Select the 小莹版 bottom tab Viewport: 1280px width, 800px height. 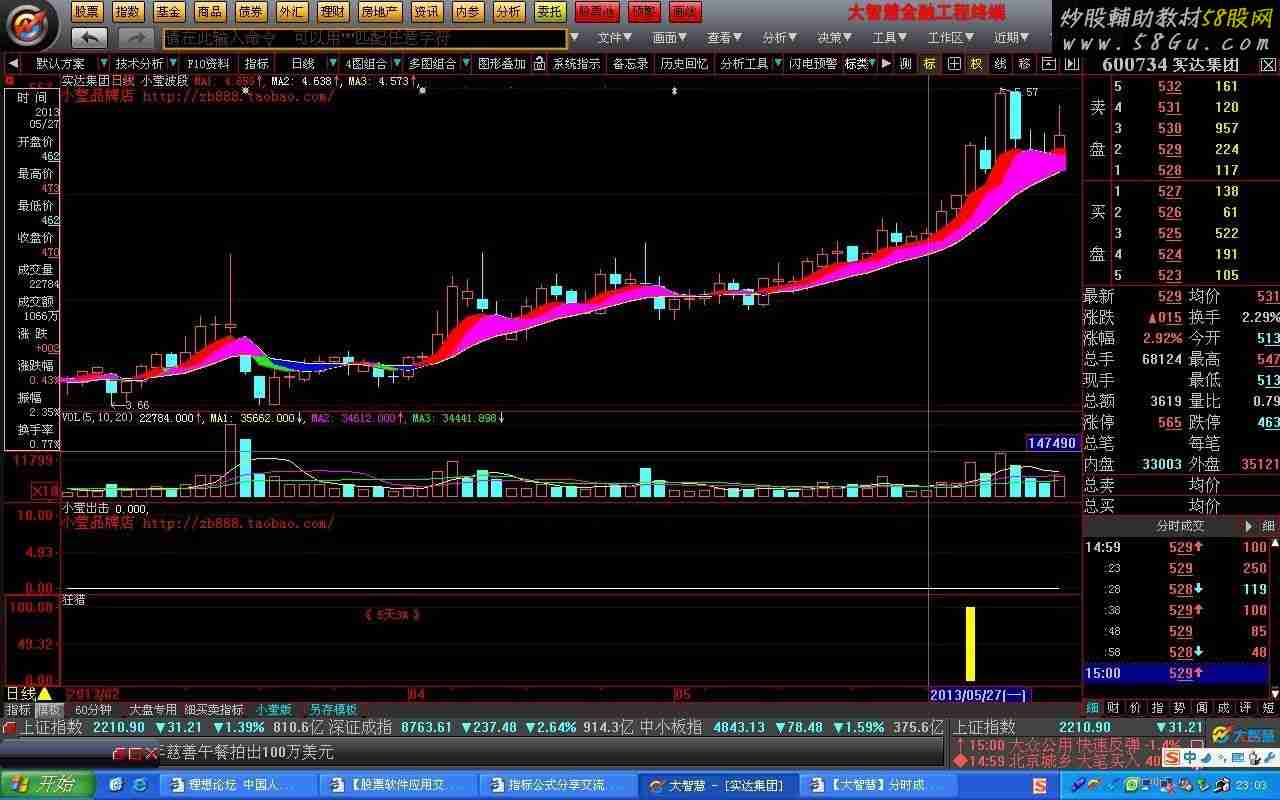[x=273, y=709]
